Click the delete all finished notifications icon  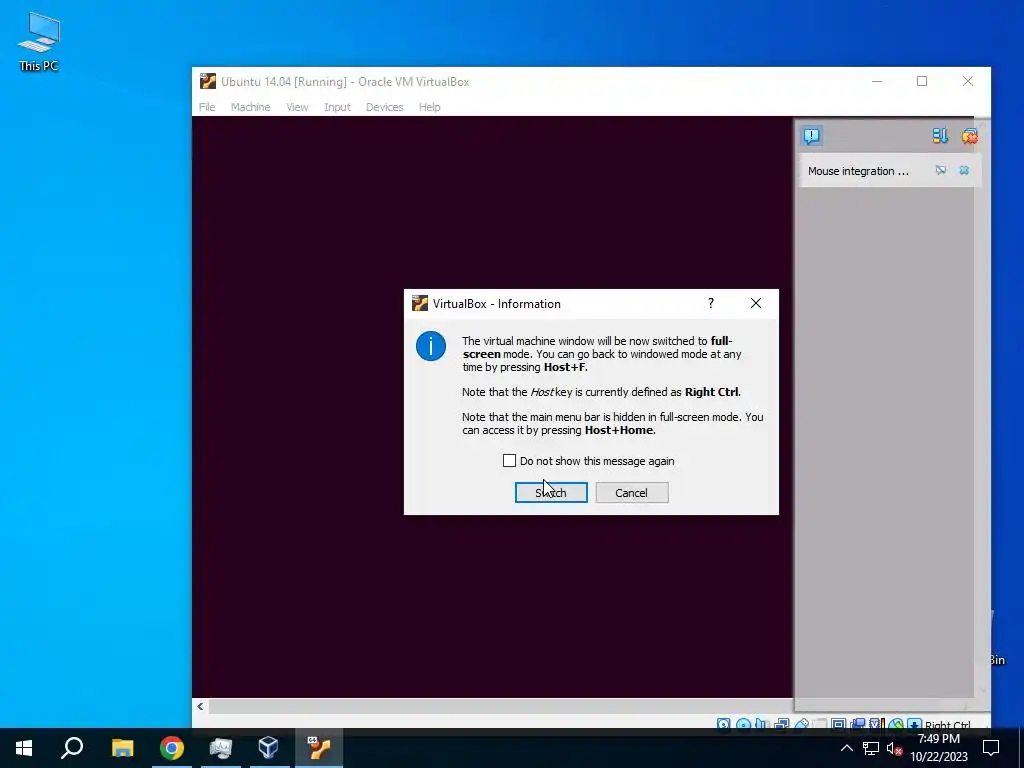(x=970, y=136)
